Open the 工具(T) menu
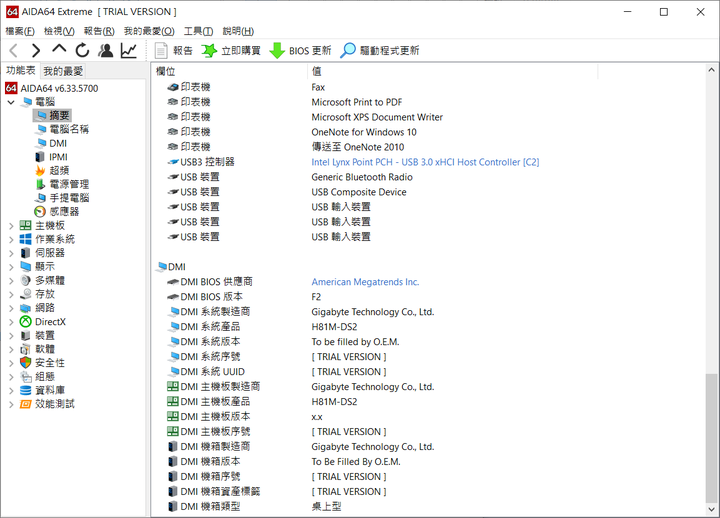This screenshot has width=720, height=518. (198, 31)
